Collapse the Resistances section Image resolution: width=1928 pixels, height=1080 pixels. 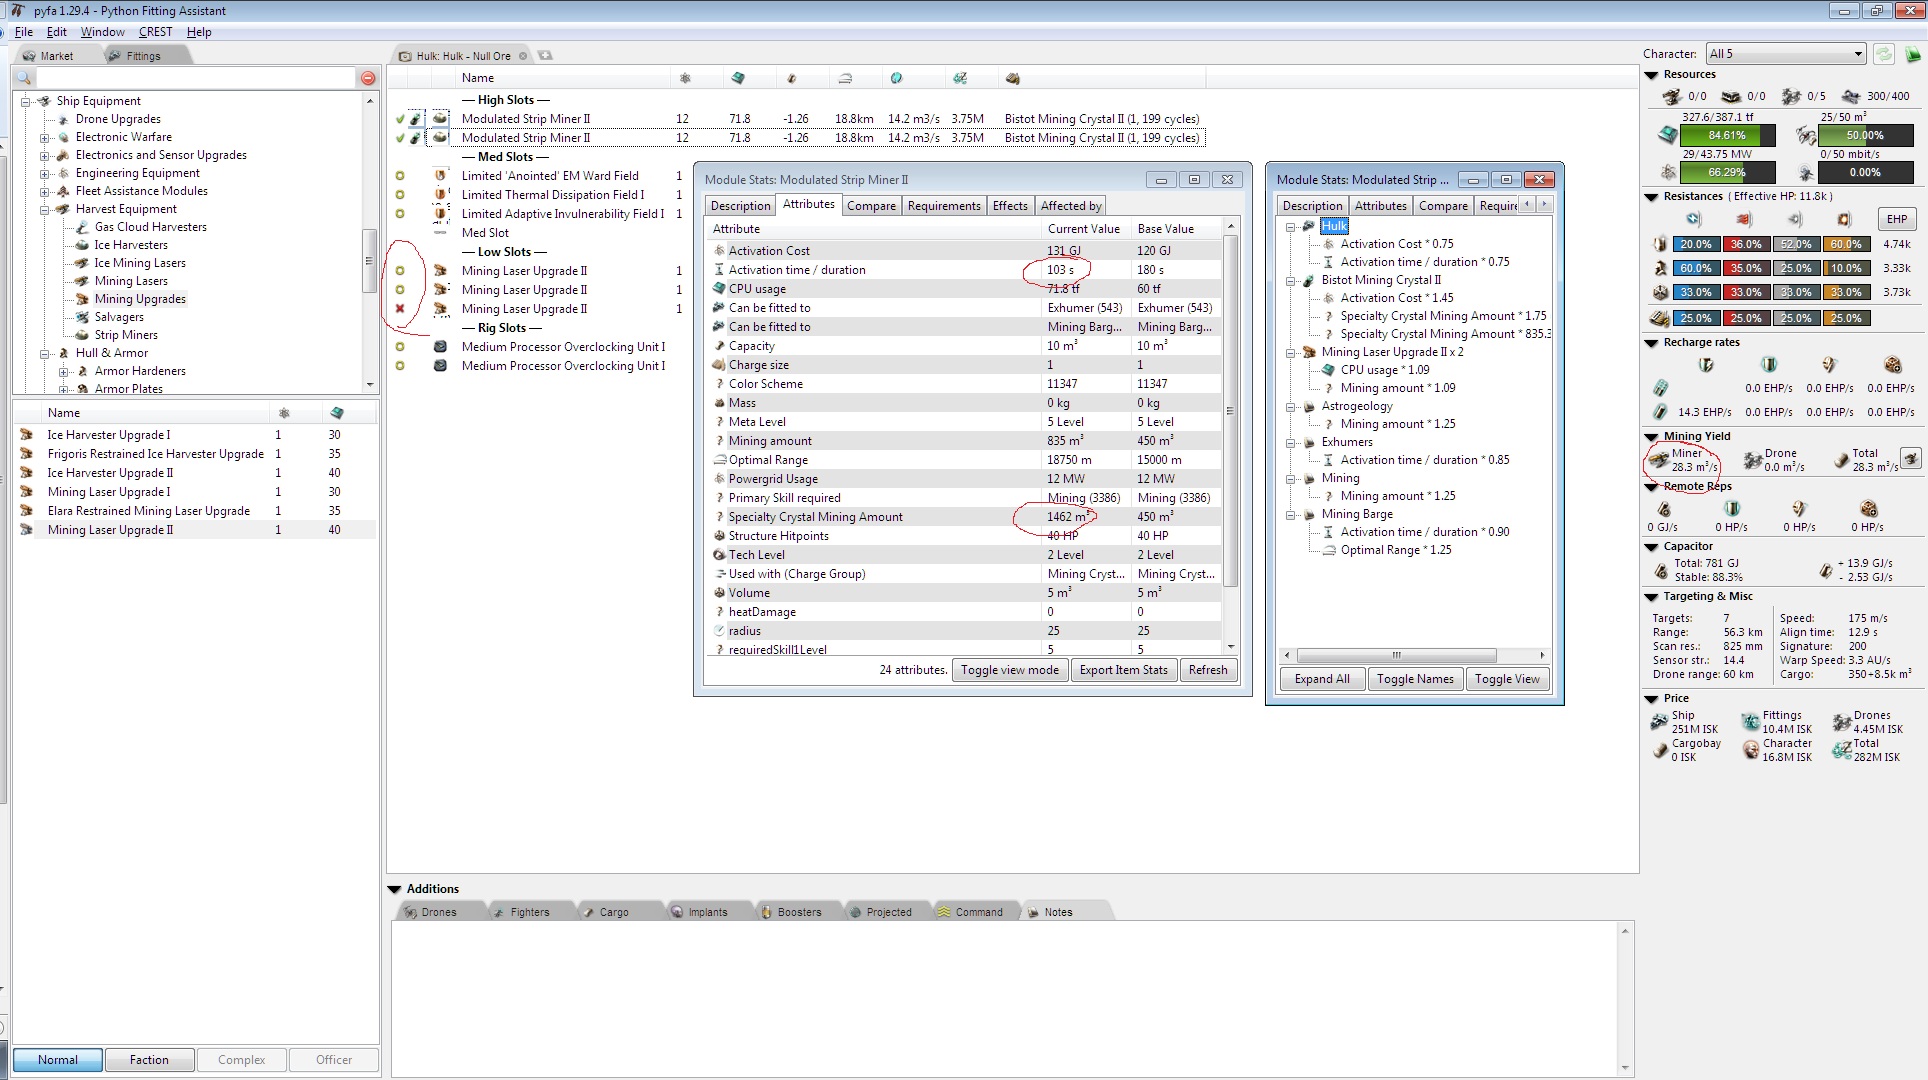(1652, 197)
